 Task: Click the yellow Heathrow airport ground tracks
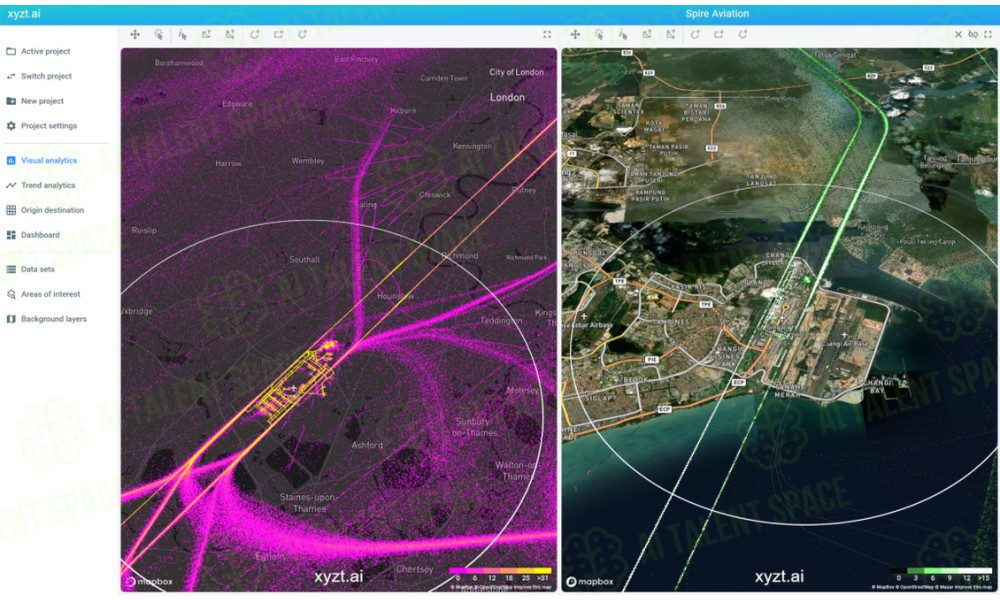pos(295,384)
